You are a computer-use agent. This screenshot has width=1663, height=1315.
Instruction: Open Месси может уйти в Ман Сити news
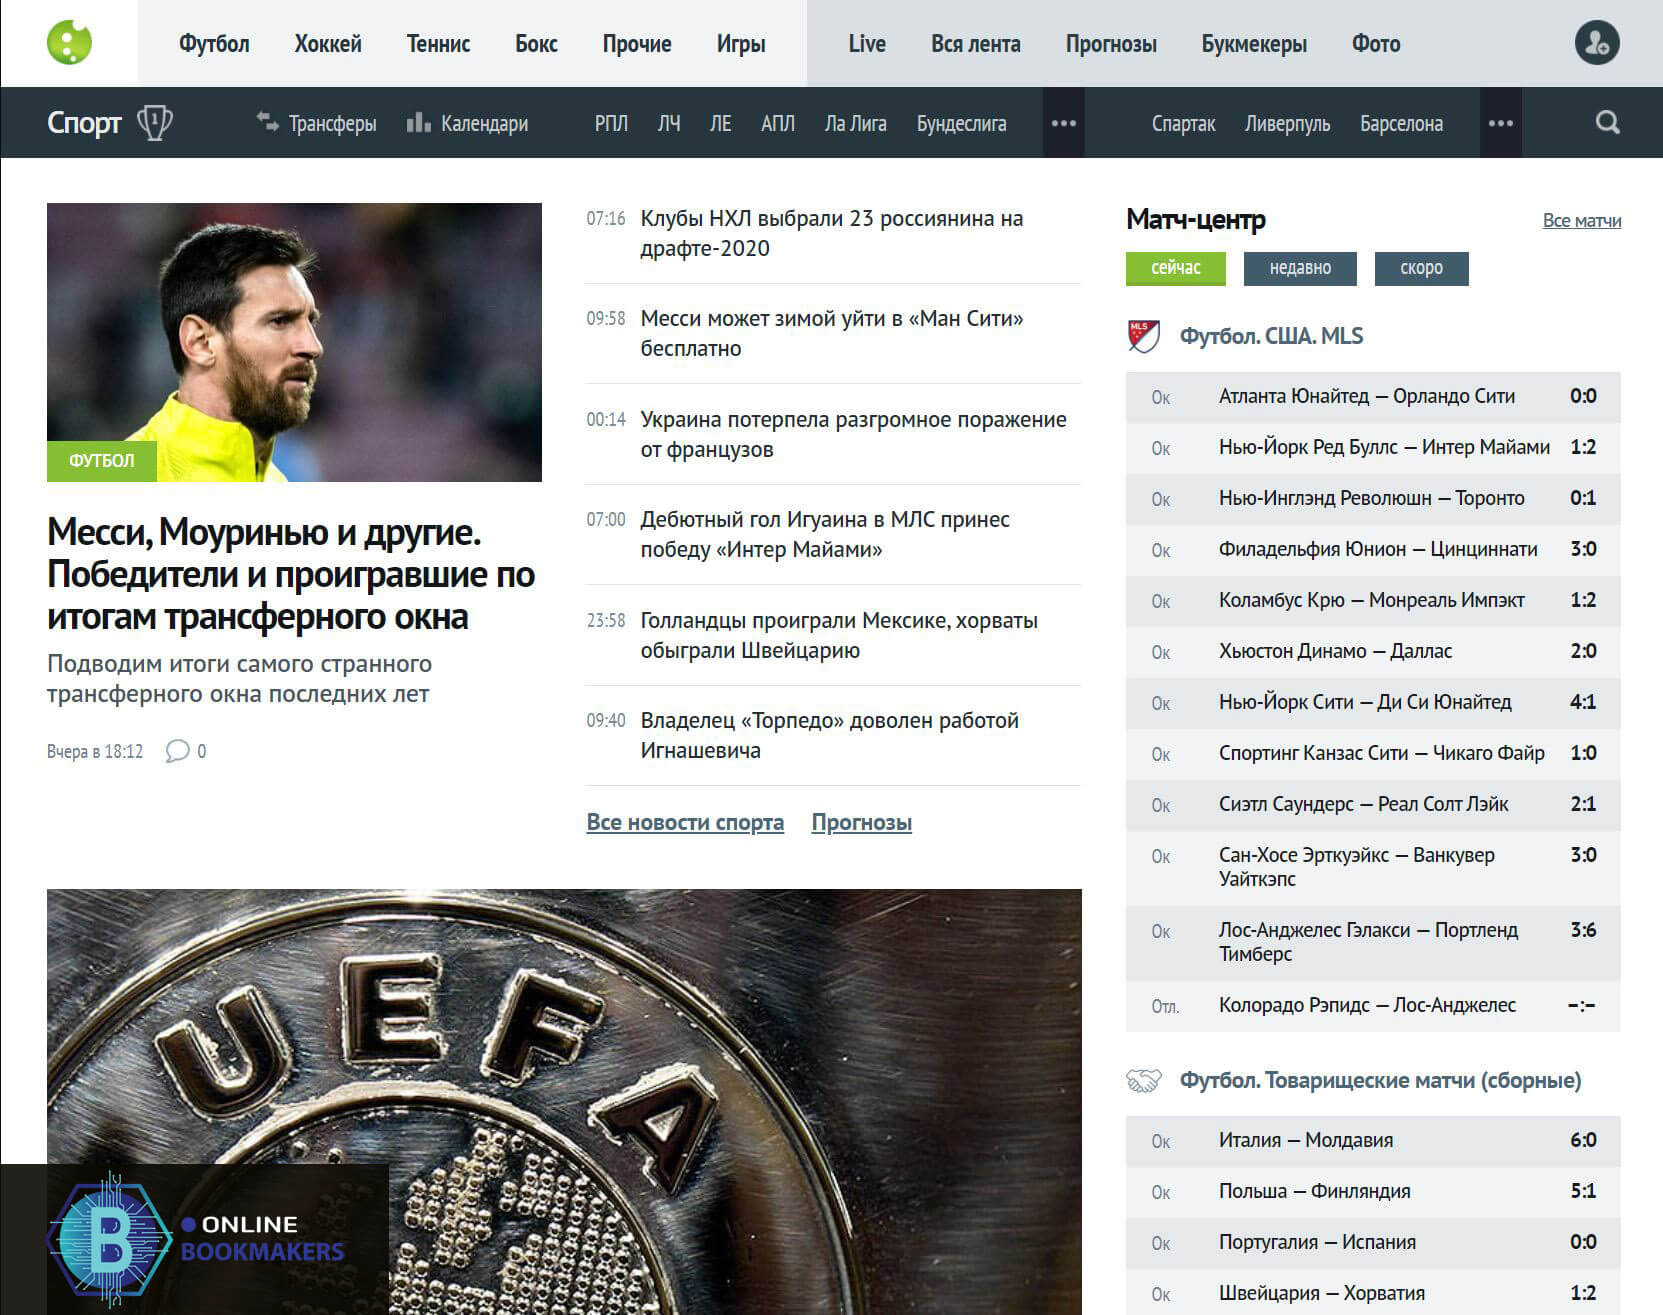coord(832,333)
